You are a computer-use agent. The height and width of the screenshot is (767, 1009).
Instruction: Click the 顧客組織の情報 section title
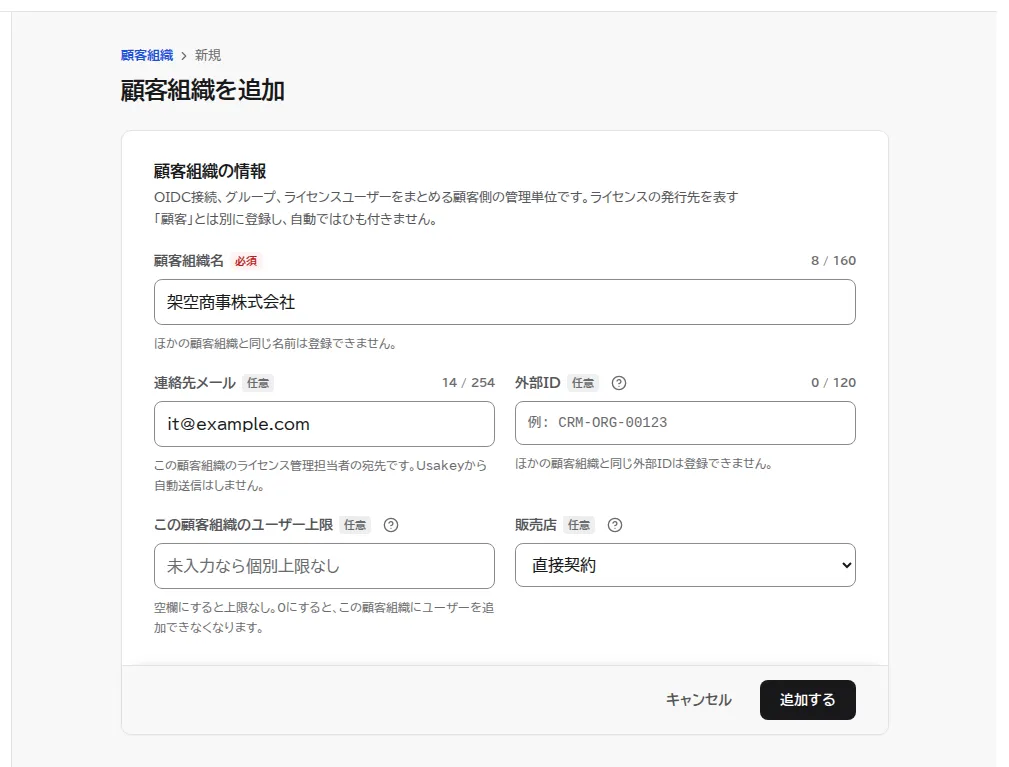[x=210, y=171]
